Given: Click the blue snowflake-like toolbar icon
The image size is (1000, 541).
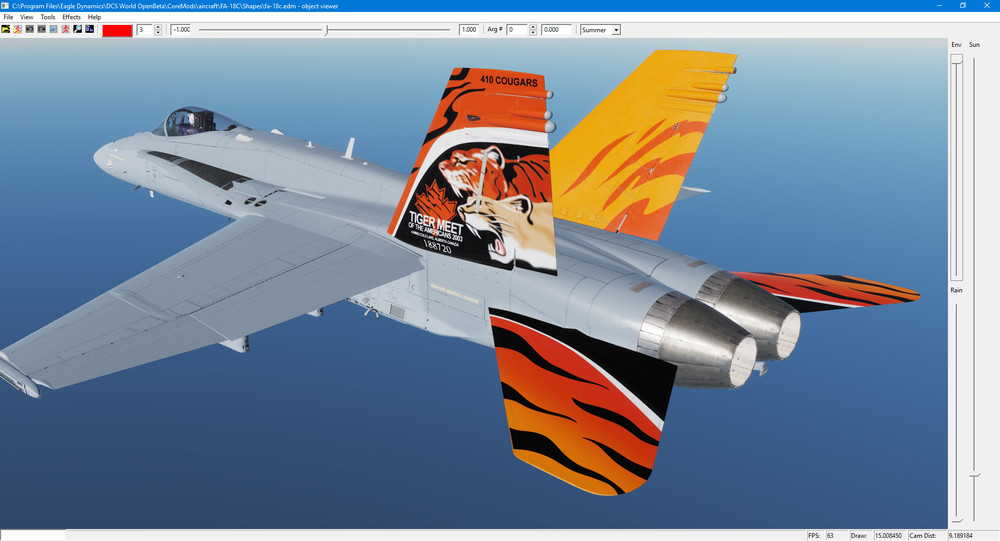Looking at the screenshot, I should pos(54,29).
